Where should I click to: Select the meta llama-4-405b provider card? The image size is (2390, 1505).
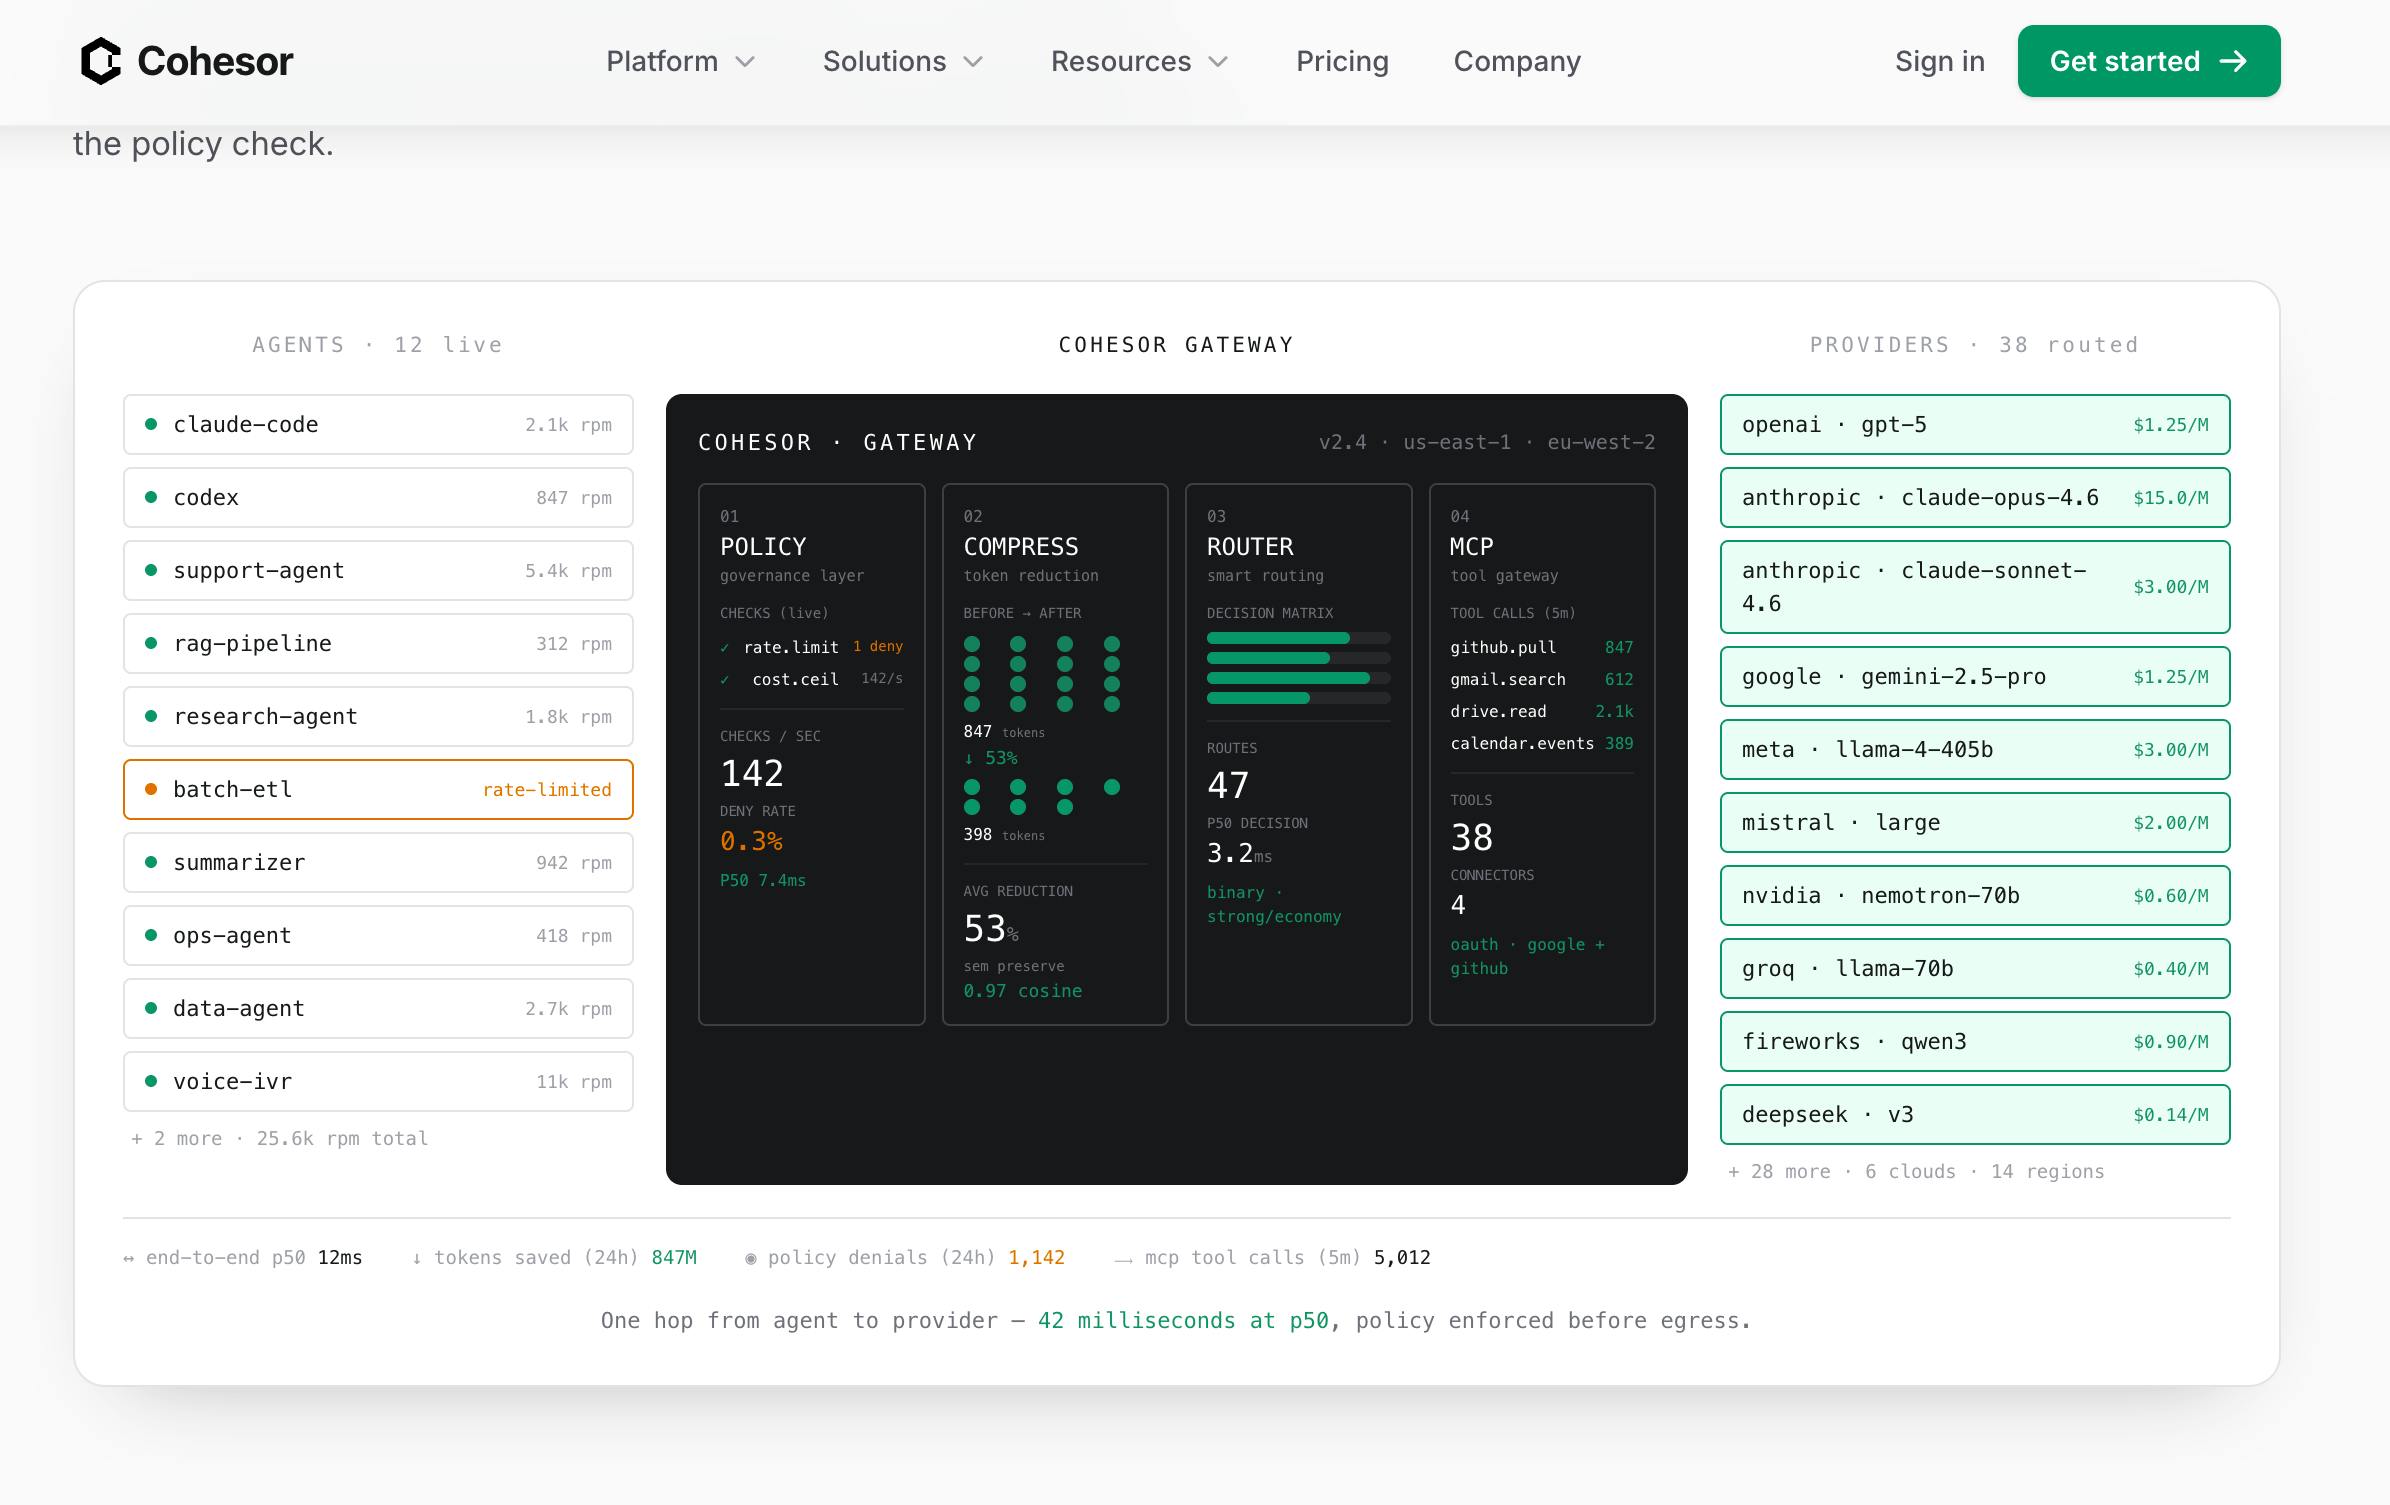tap(1975, 749)
